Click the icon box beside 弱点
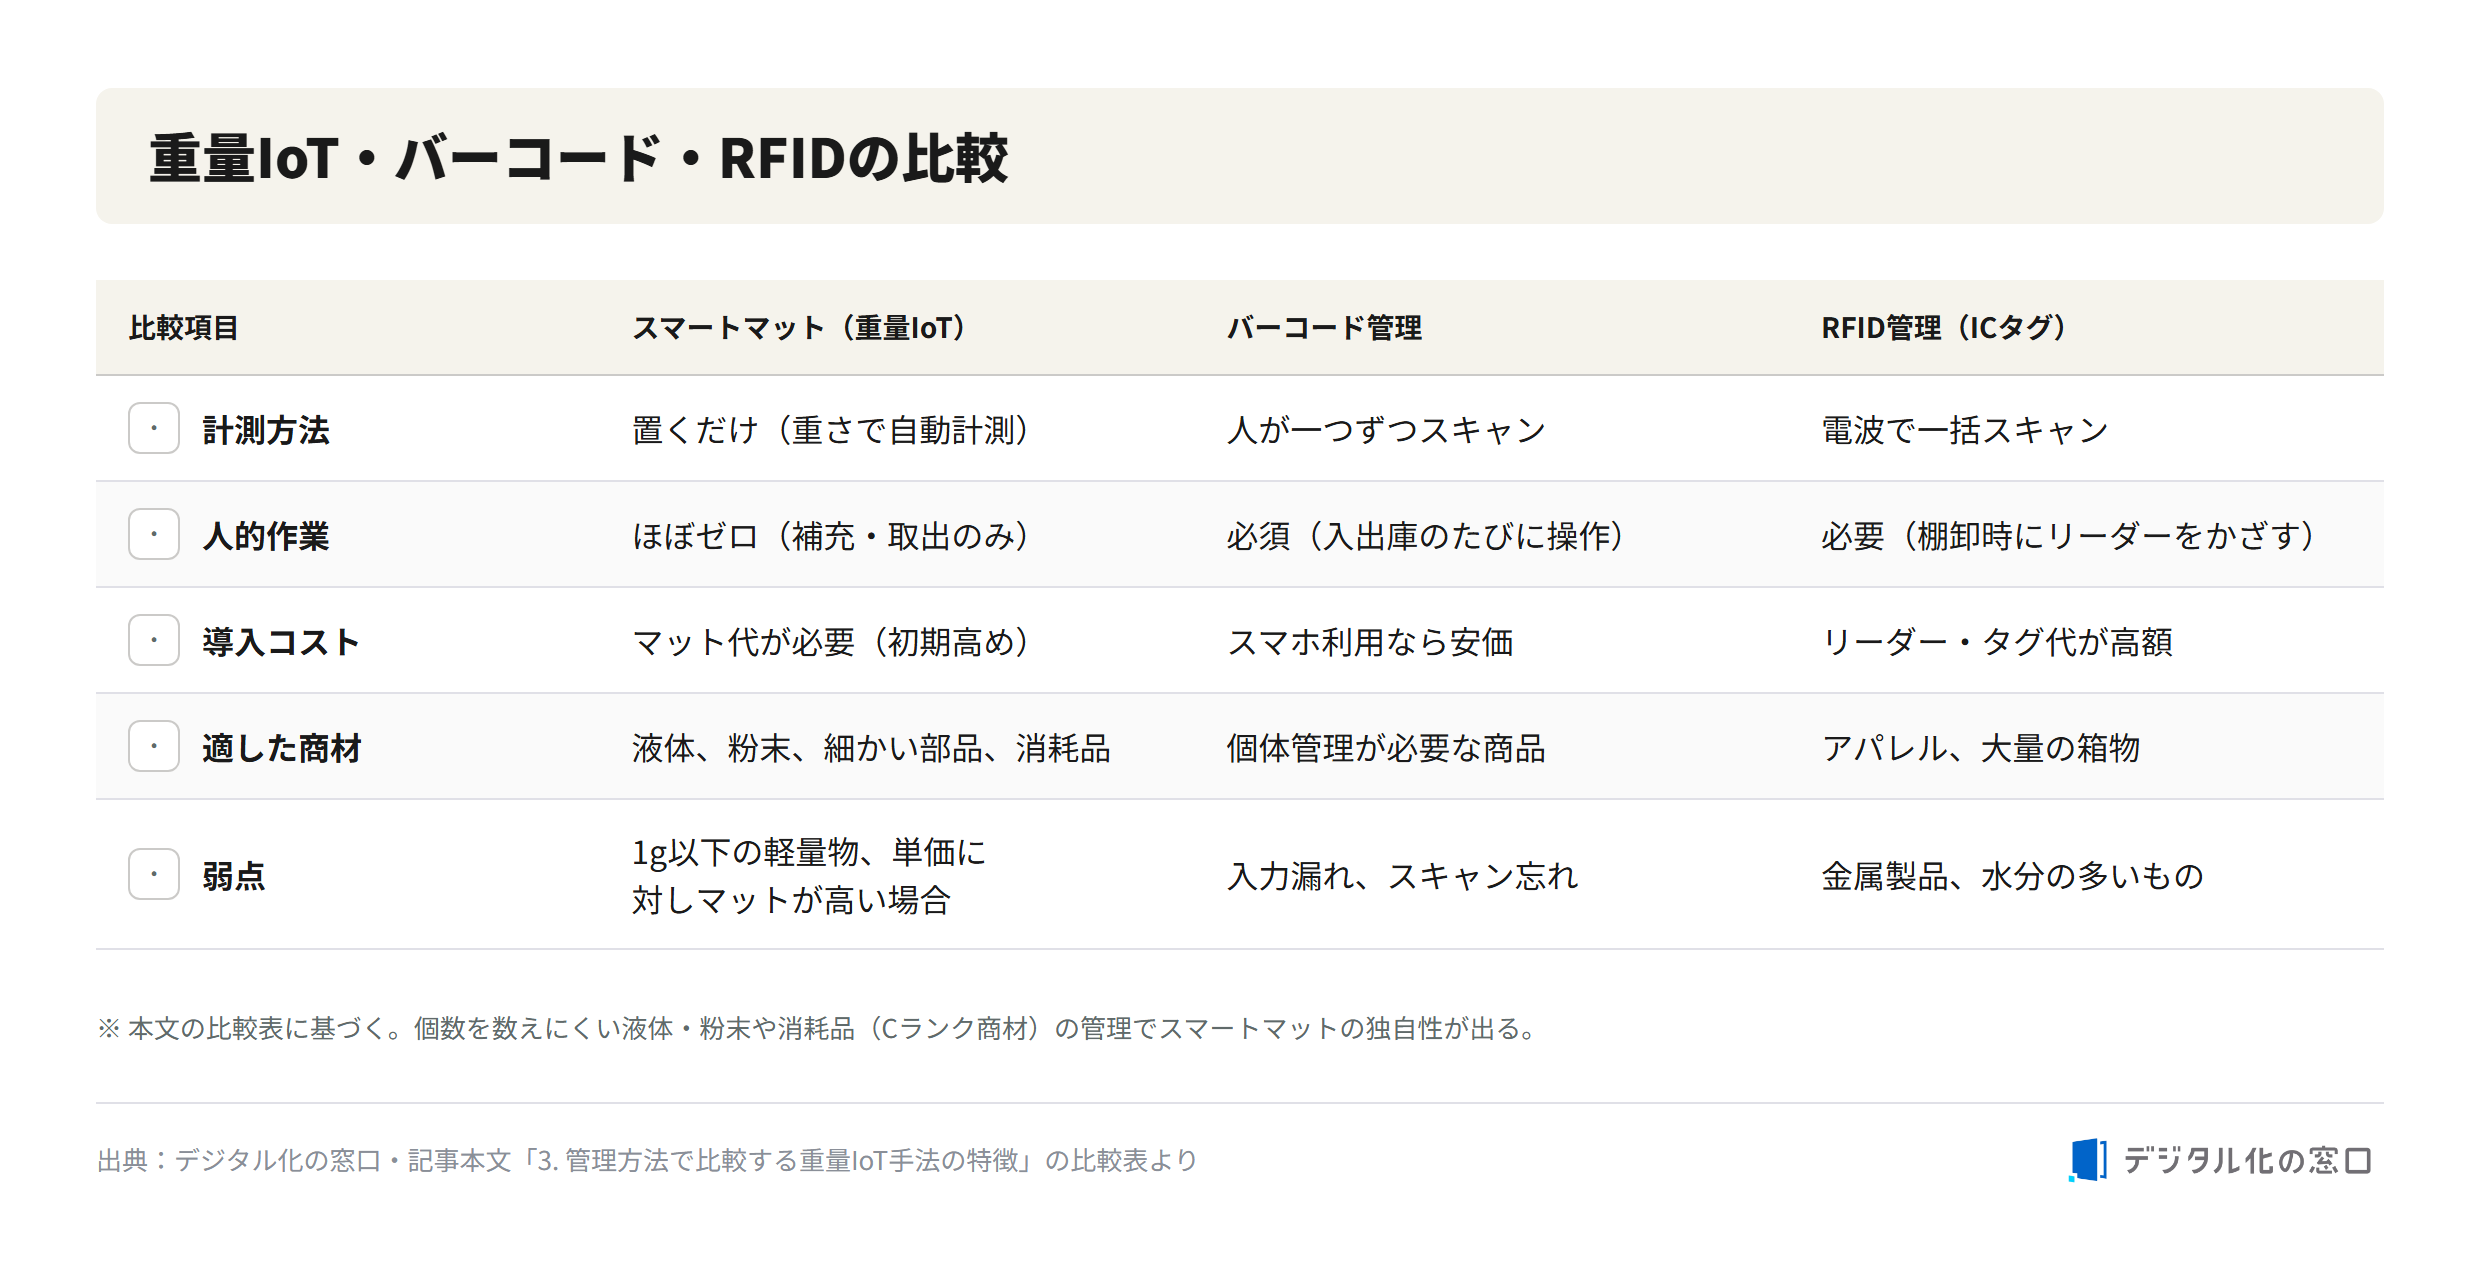 [x=154, y=874]
